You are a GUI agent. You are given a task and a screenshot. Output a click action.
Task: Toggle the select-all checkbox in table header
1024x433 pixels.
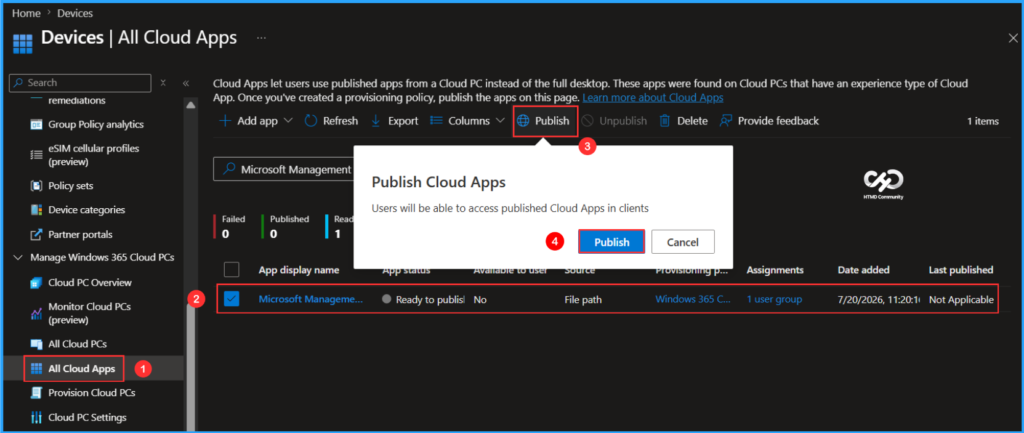pyautogui.click(x=232, y=270)
